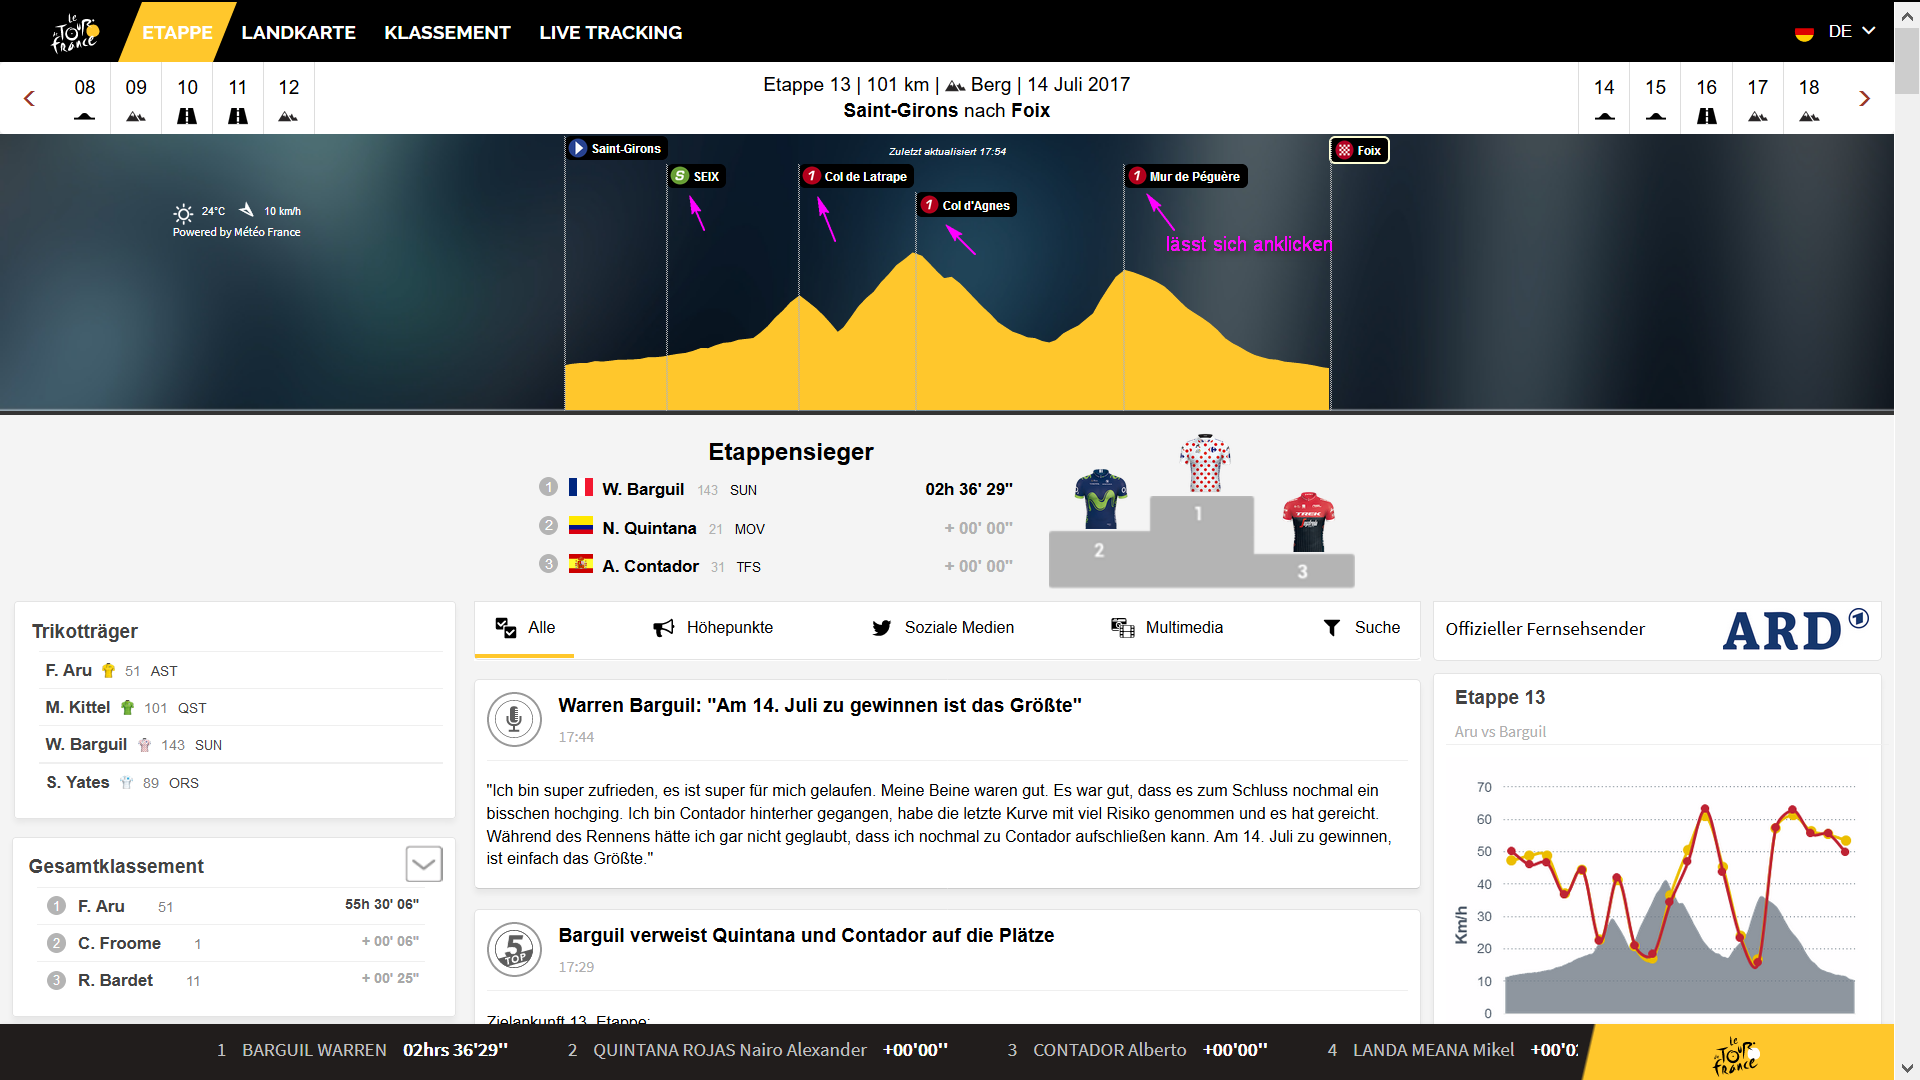Select the Col d'Agnes climb marker
The height and width of the screenshot is (1080, 1920).
[x=966, y=205]
